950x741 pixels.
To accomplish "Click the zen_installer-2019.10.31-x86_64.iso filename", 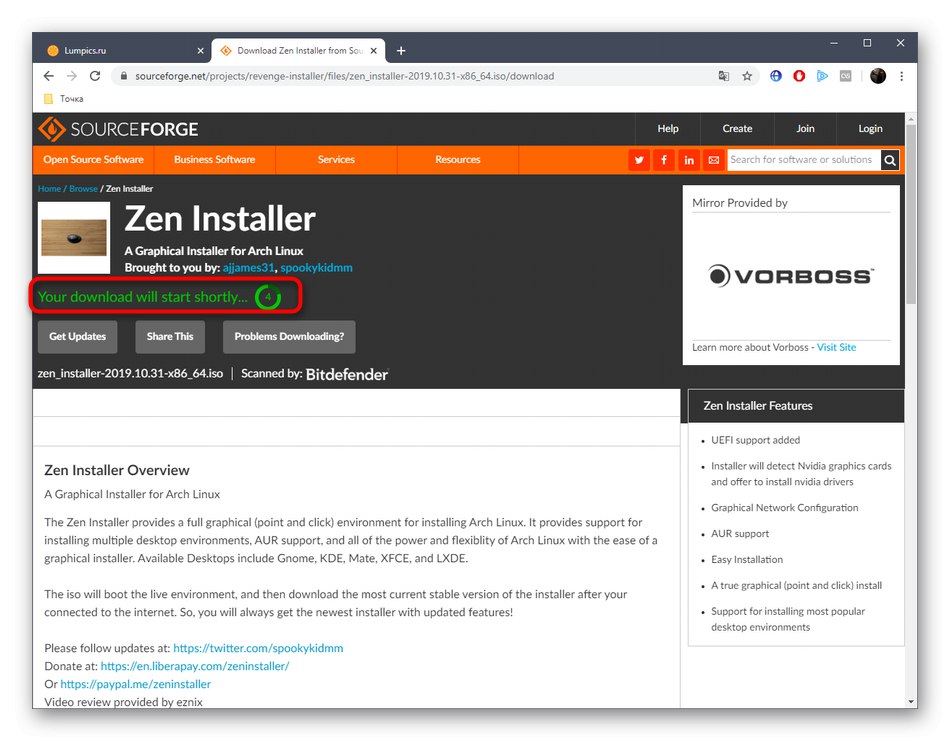I will click(130, 373).
